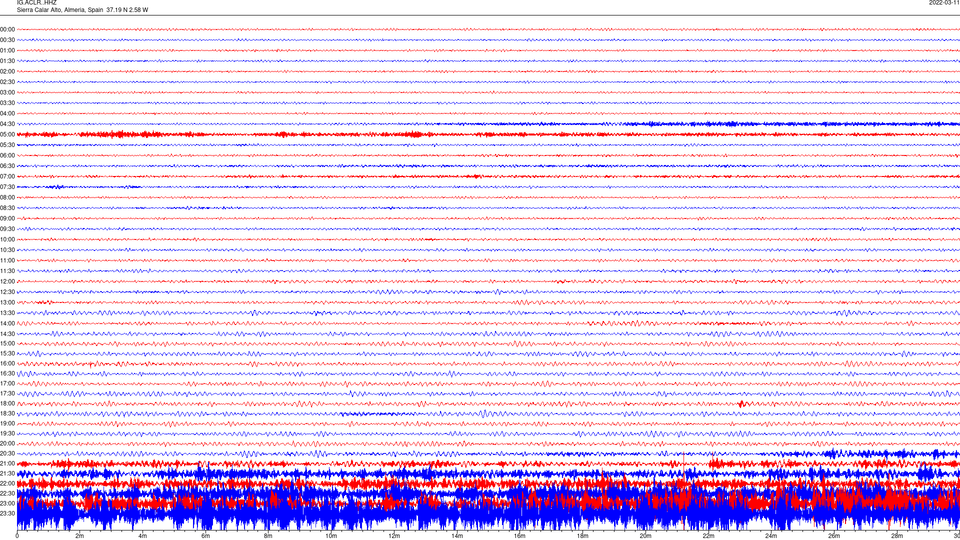Click the channel code 'IG.ACLR..HHZ' header
Screen dimensions: 960x540
[x=37, y=2]
